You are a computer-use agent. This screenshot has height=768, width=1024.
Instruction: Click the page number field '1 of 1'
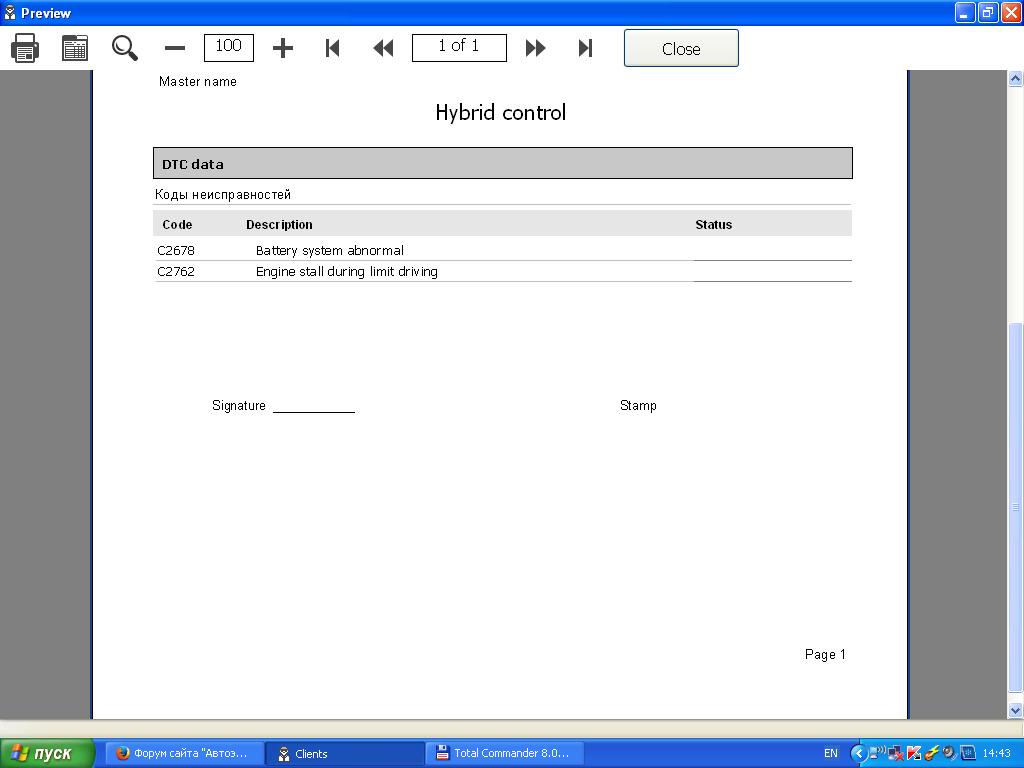[459, 48]
